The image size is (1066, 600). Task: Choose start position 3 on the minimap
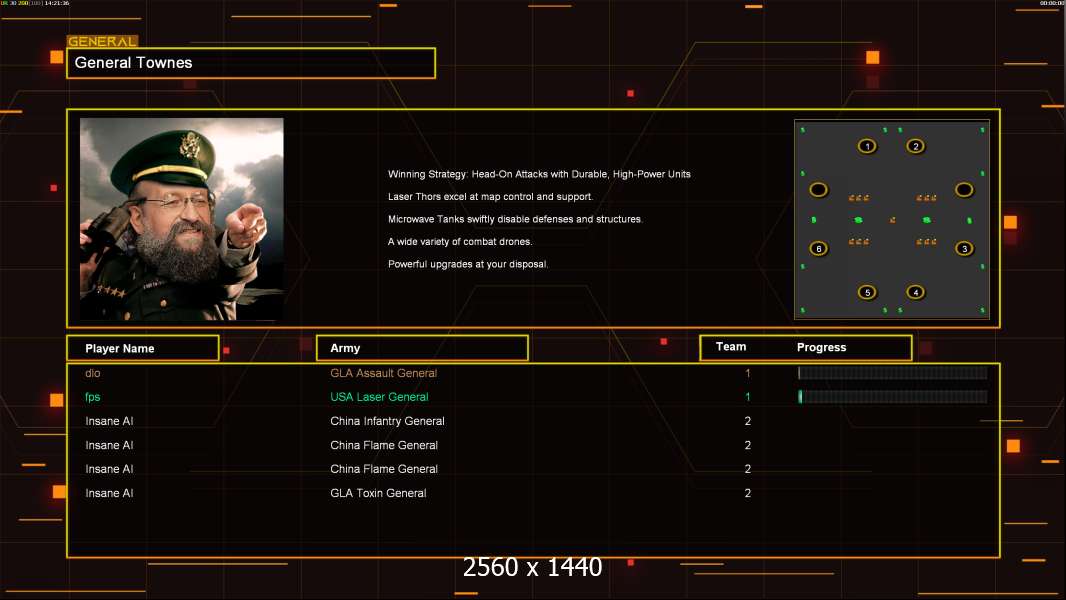pyautogui.click(x=964, y=249)
